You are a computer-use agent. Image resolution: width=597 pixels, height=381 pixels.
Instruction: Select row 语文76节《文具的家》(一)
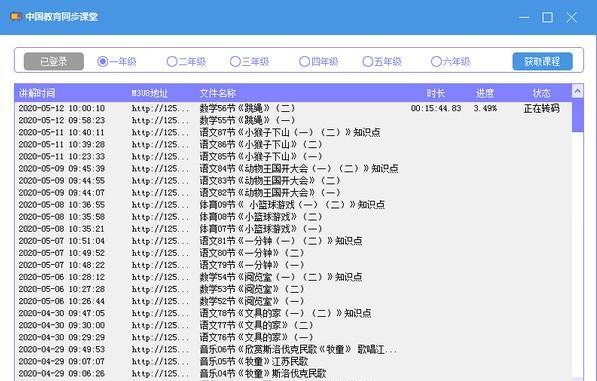(293, 337)
